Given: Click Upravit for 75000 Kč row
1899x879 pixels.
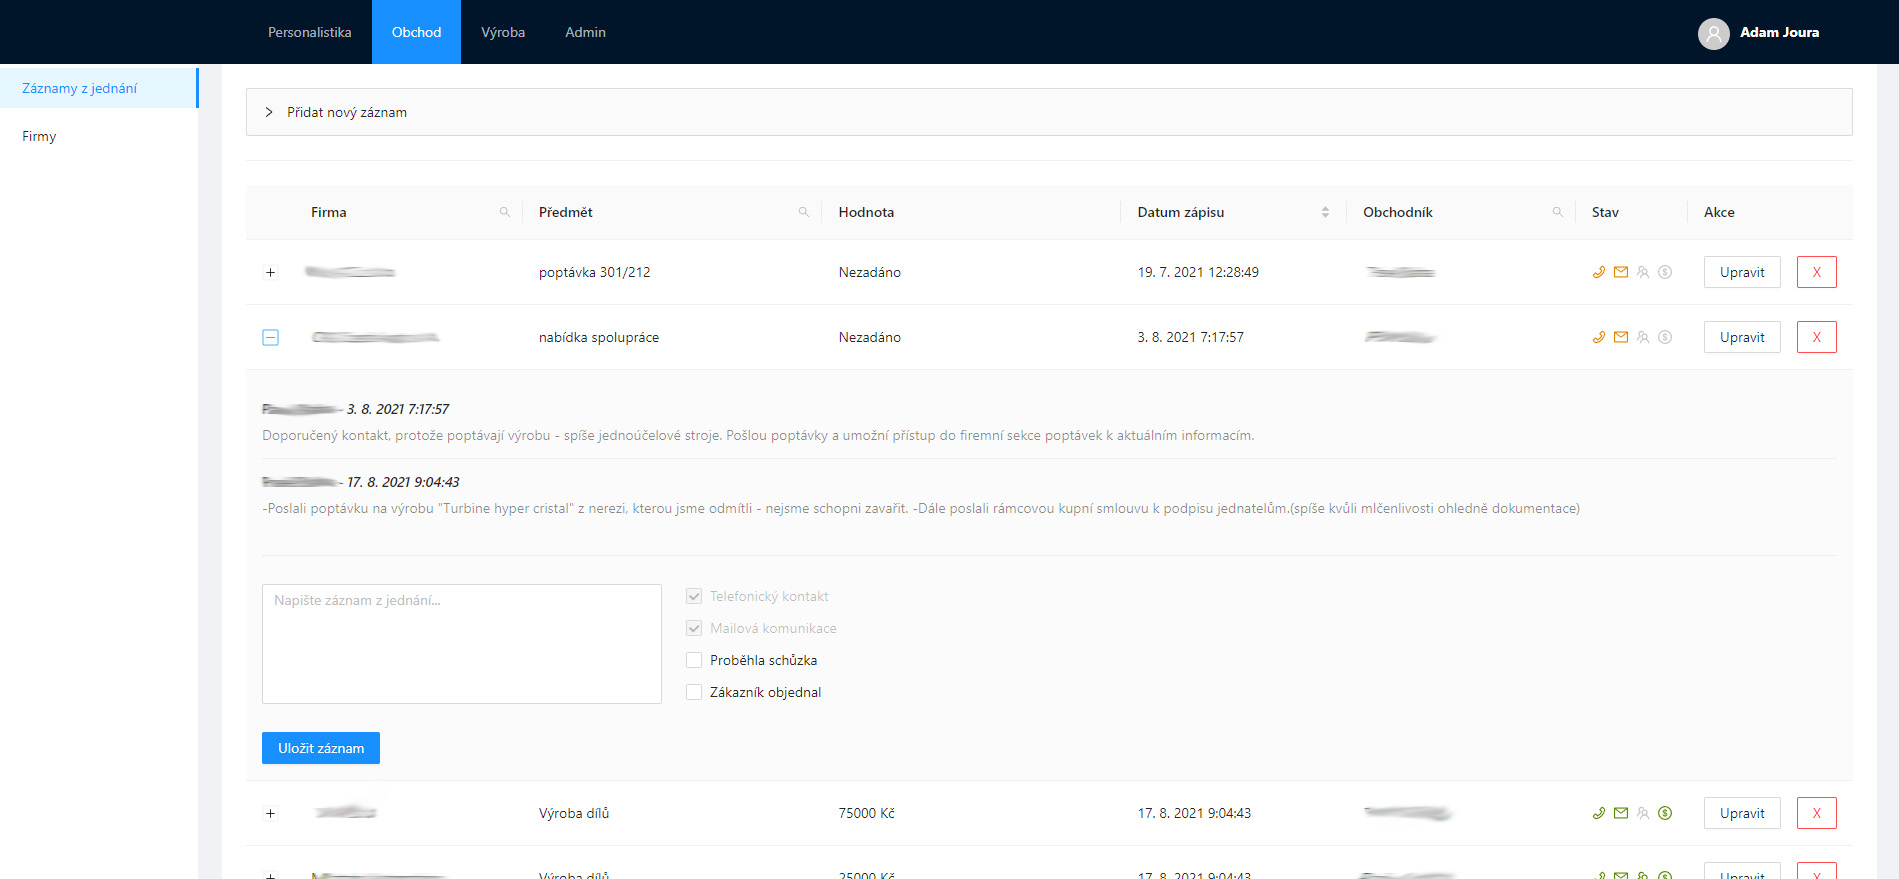Looking at the screenshot, I should coord(1742,813).
